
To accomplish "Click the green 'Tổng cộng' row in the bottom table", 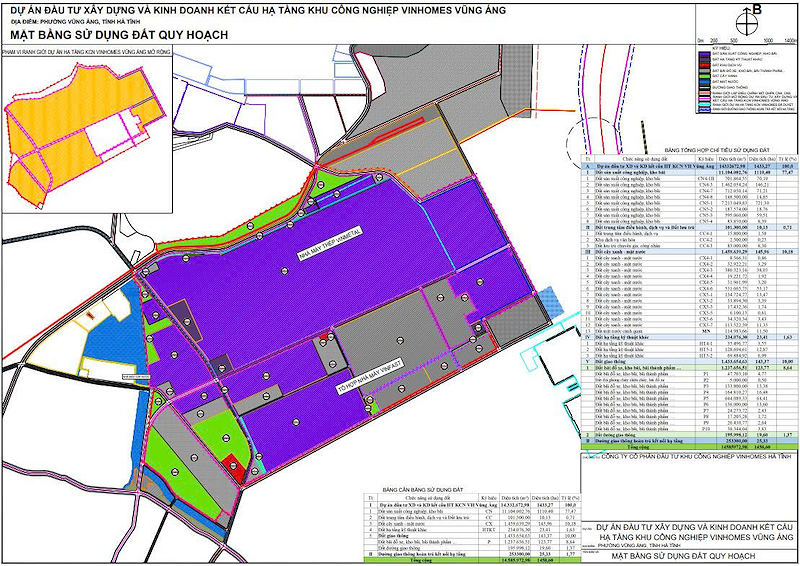I will [x=472, y=560].
